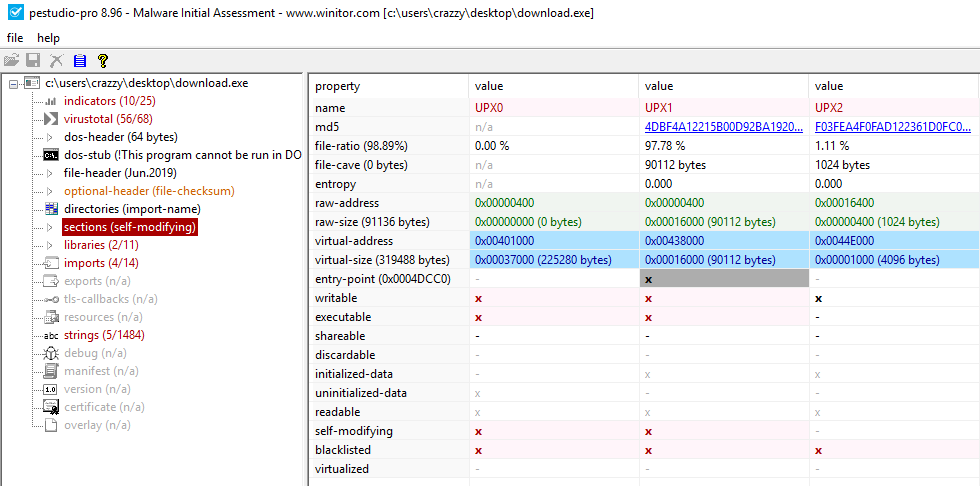Click the property column header
Viewport: 980px width, 486px height.
click(x=388, y=86)
